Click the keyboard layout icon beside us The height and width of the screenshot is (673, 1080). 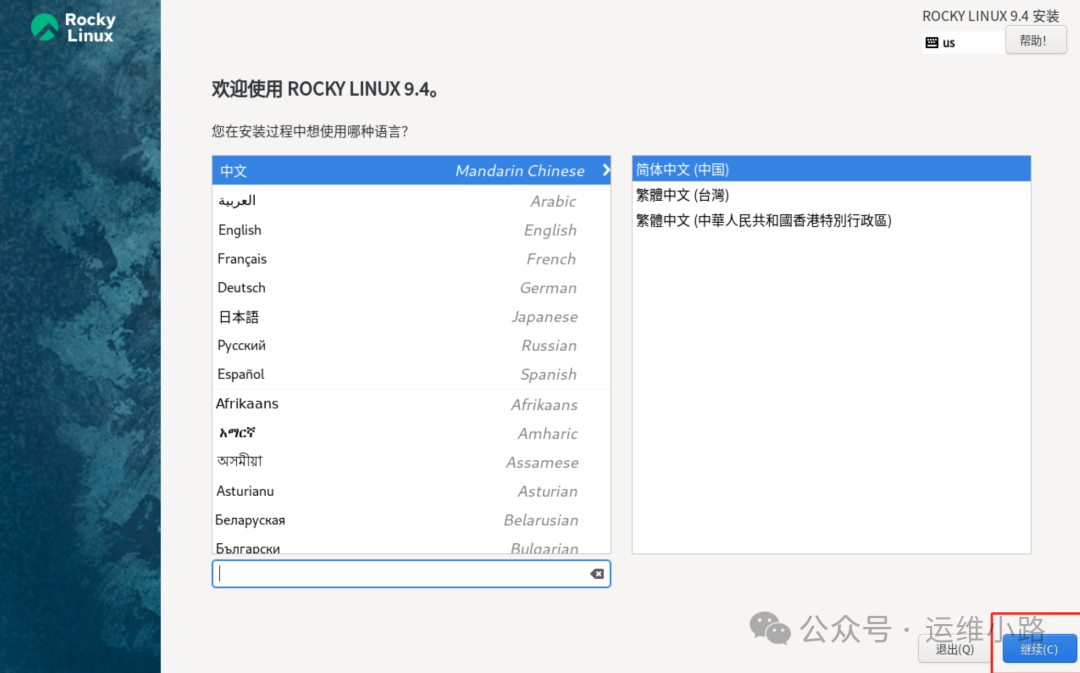click(932, 43)
